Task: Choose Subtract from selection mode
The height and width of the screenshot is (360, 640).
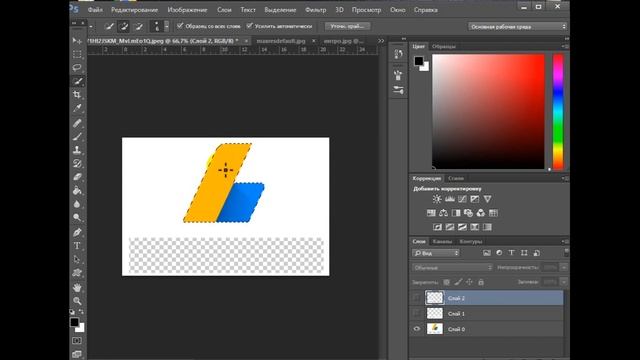Action: coord(138,27)
